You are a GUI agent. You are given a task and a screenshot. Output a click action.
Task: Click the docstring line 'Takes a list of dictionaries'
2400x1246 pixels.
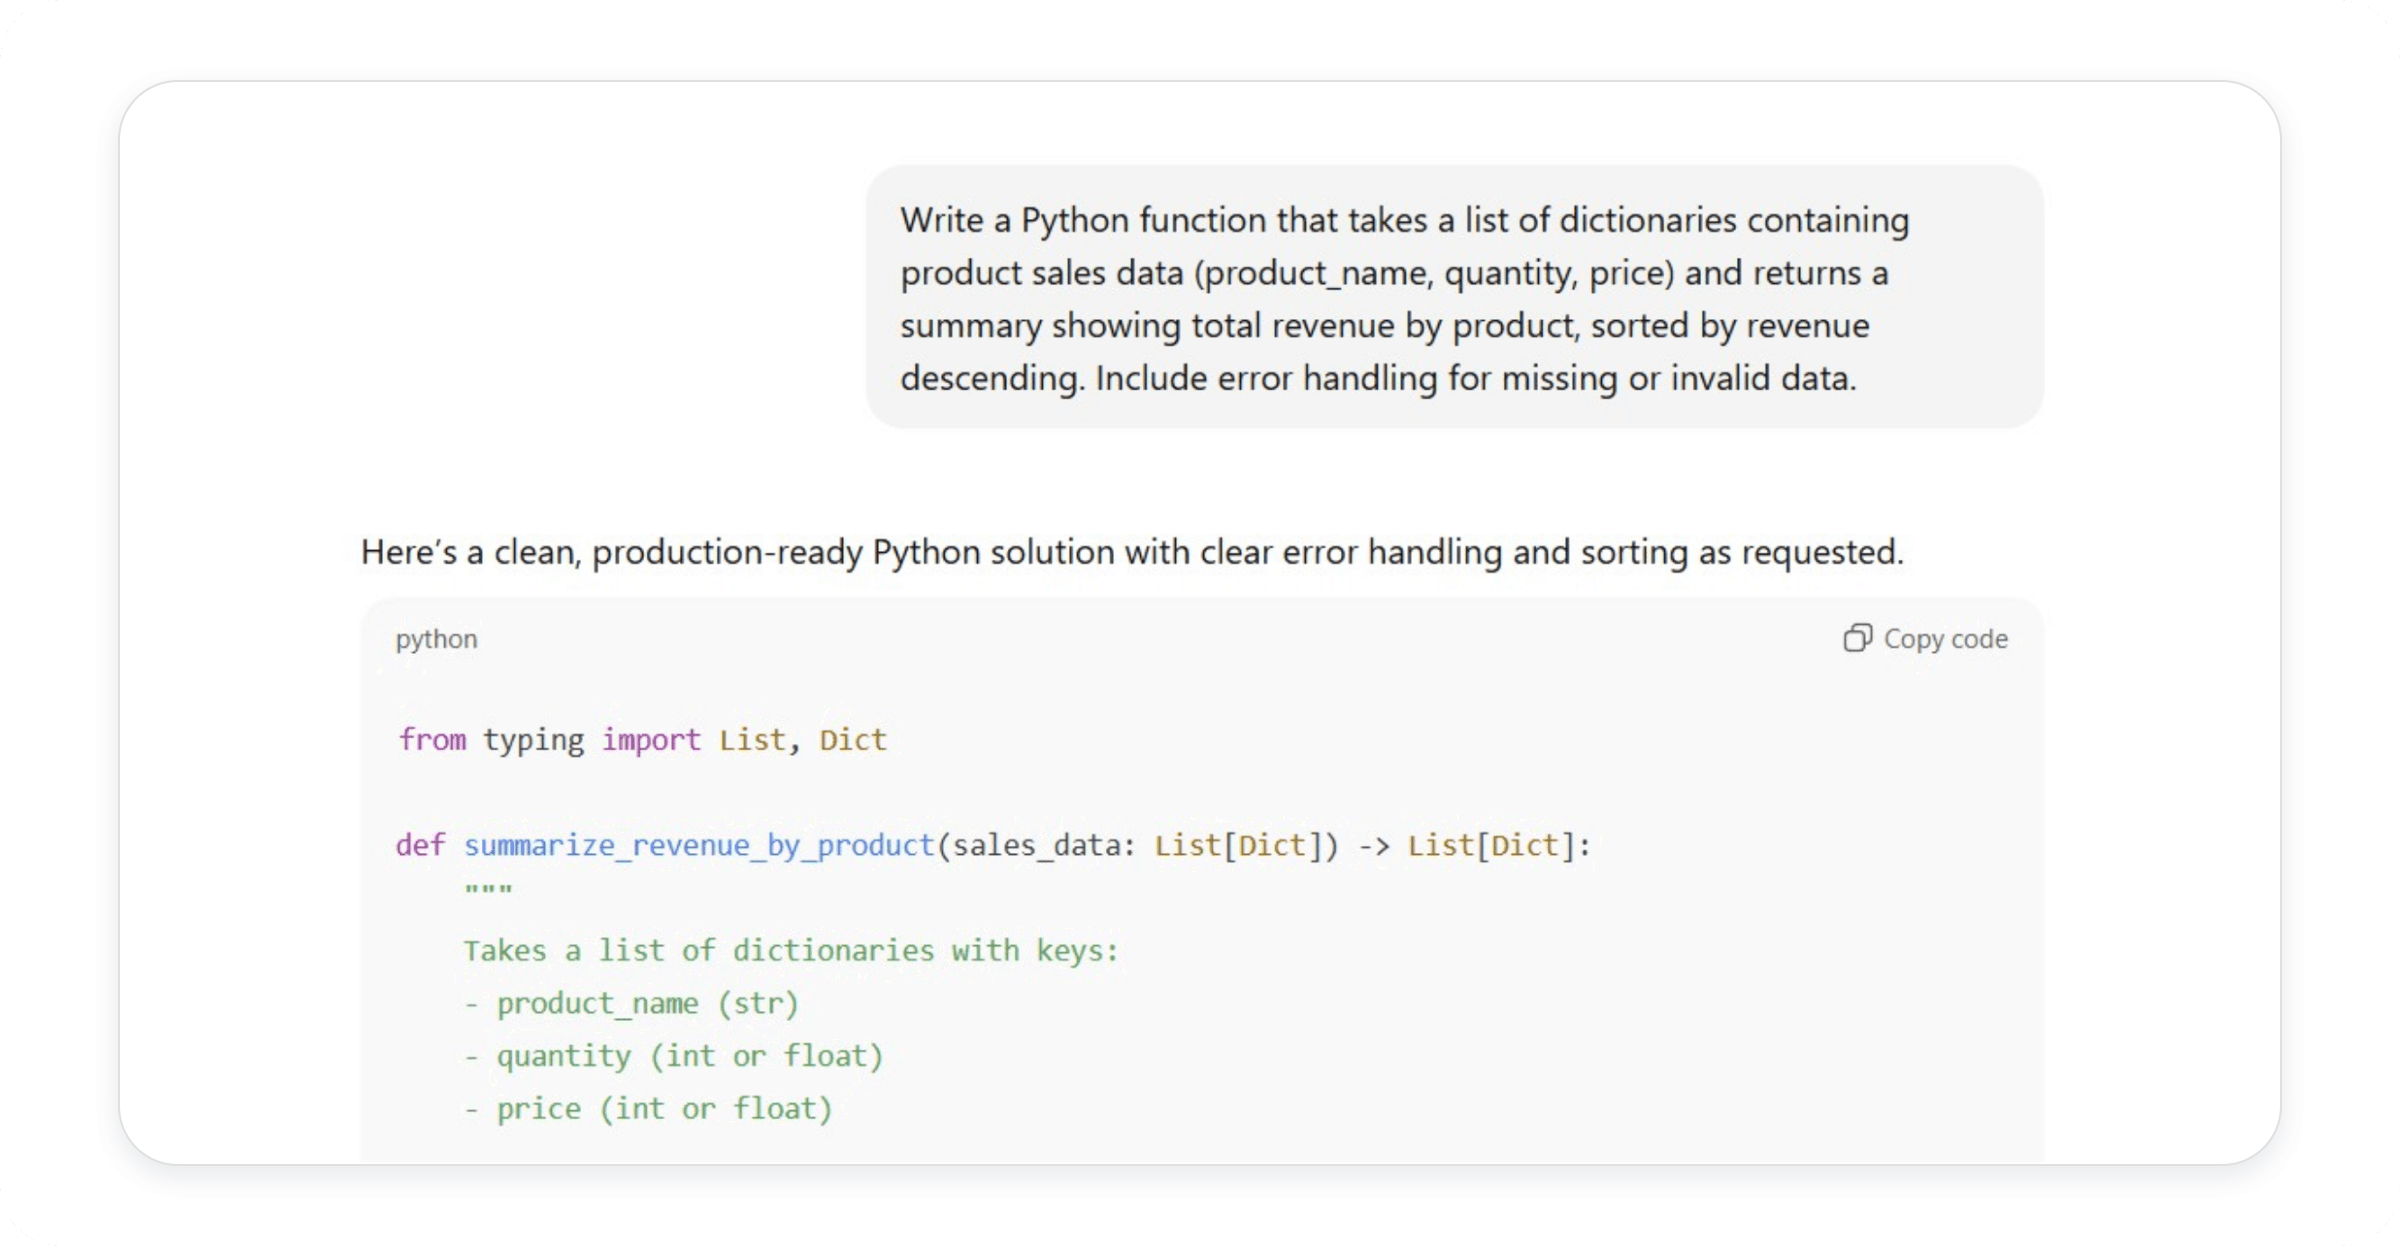790,950
